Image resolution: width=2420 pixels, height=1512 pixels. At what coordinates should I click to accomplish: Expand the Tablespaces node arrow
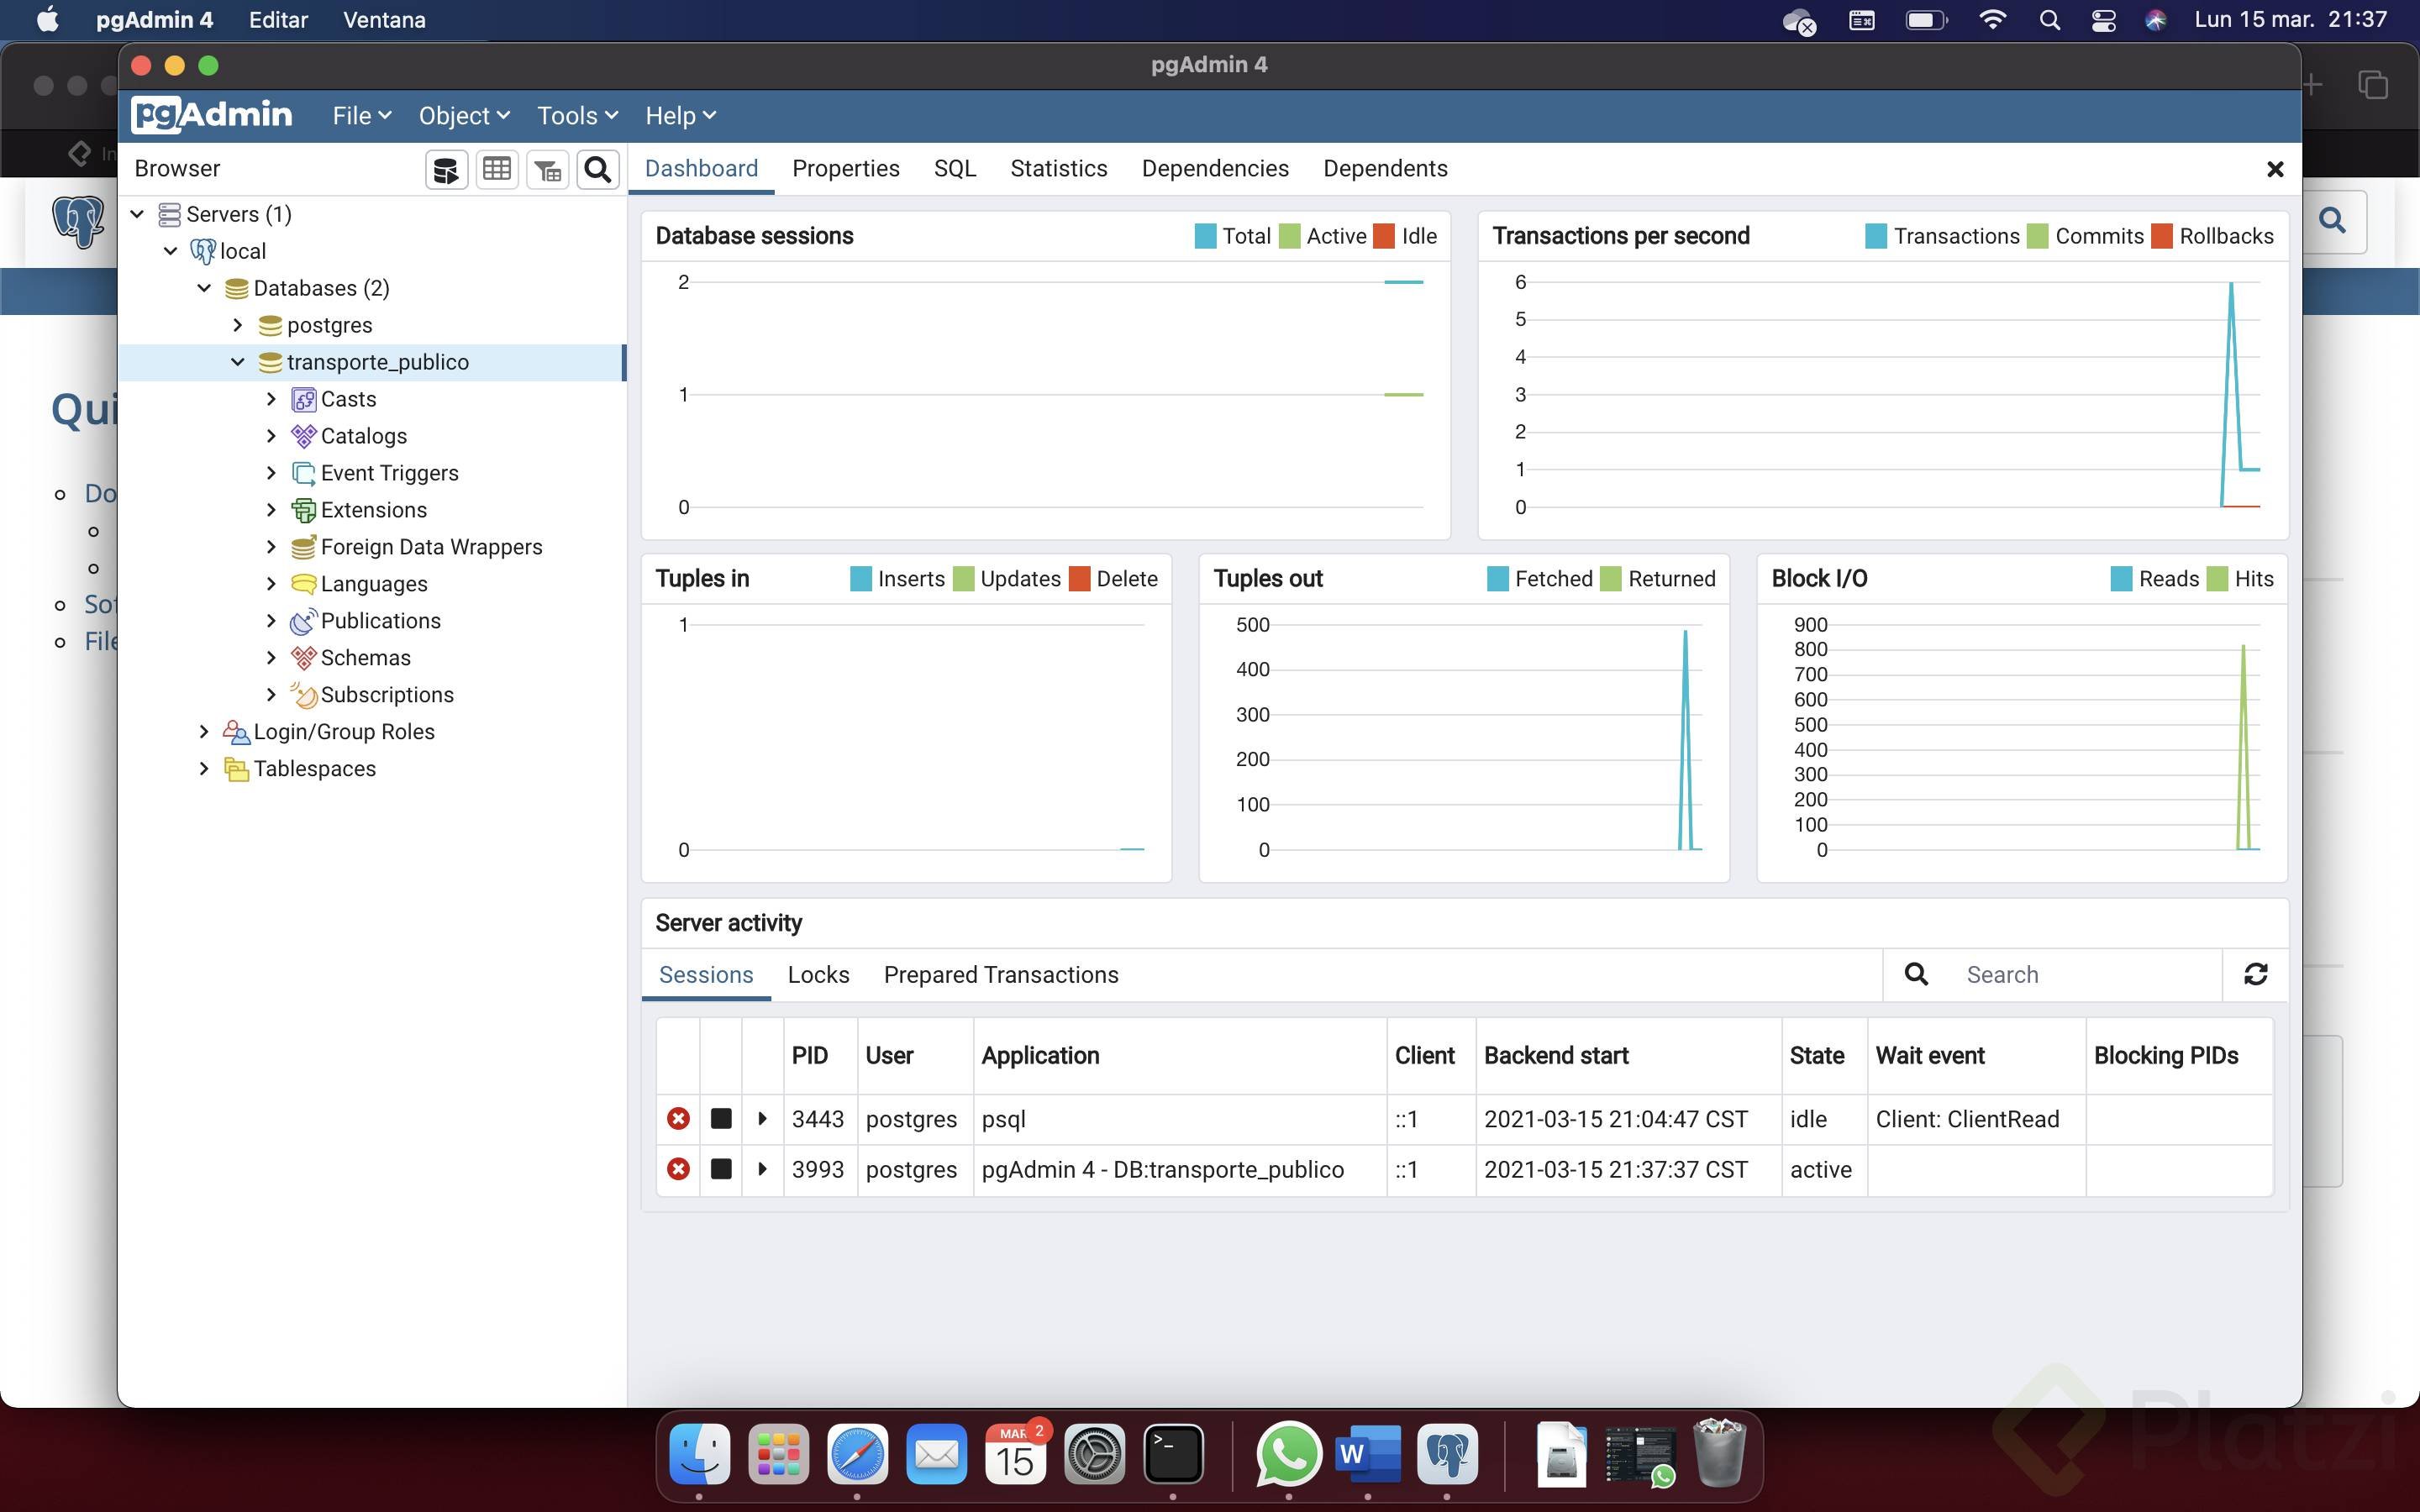click(204, 769)
